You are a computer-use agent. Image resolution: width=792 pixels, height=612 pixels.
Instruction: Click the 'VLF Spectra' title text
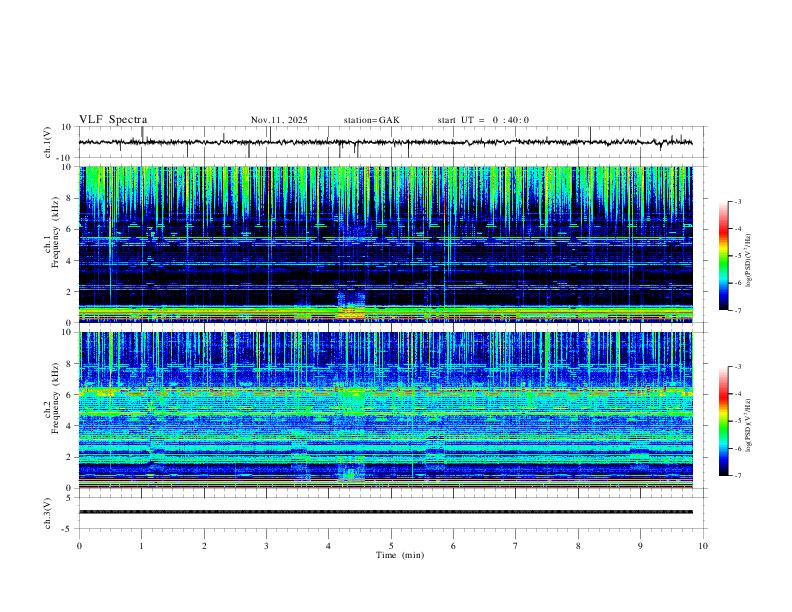tap(113, 120)
